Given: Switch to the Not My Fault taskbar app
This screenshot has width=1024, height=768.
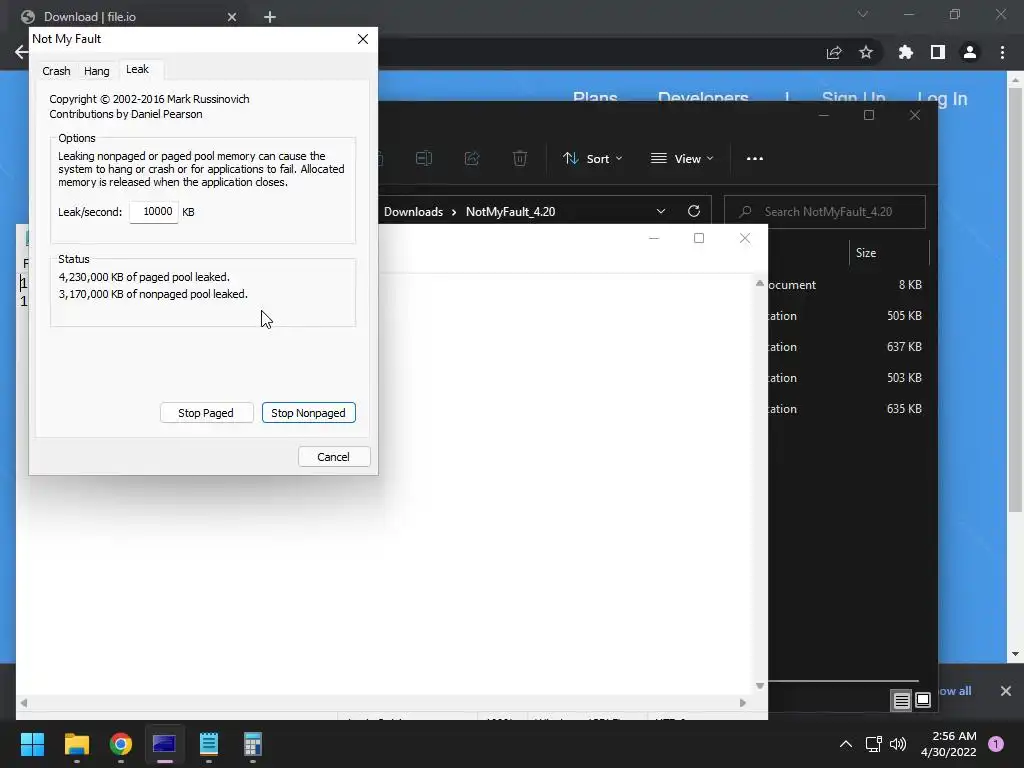Looking at the screenshot, I should 165,744.
